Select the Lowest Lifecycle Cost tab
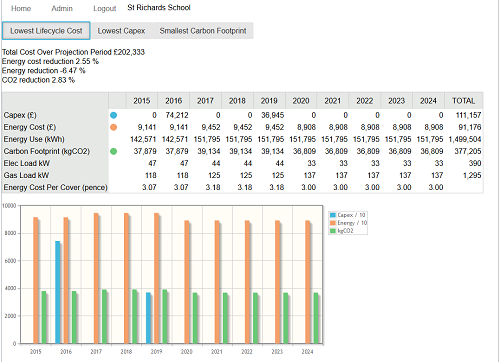The height and width of the screenshot is (362, 500). point(46,31)
